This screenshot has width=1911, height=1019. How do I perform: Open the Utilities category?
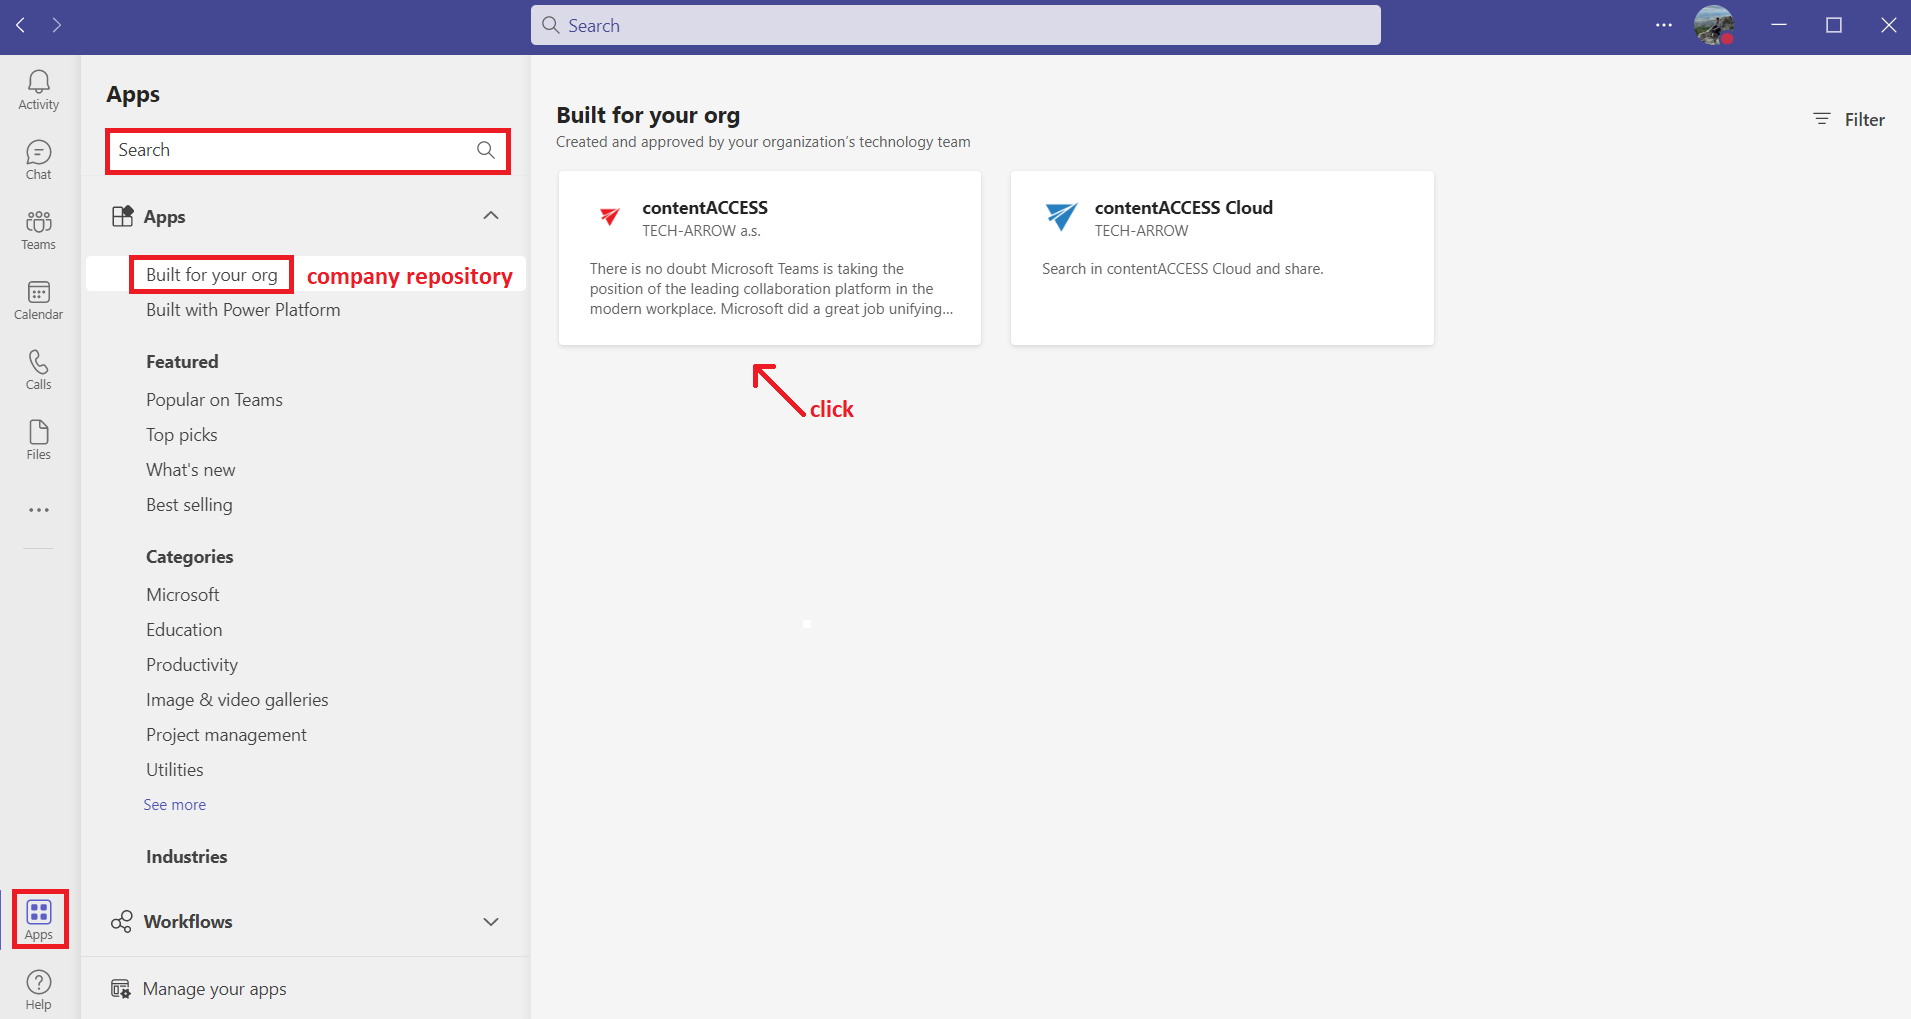[175, 770]
